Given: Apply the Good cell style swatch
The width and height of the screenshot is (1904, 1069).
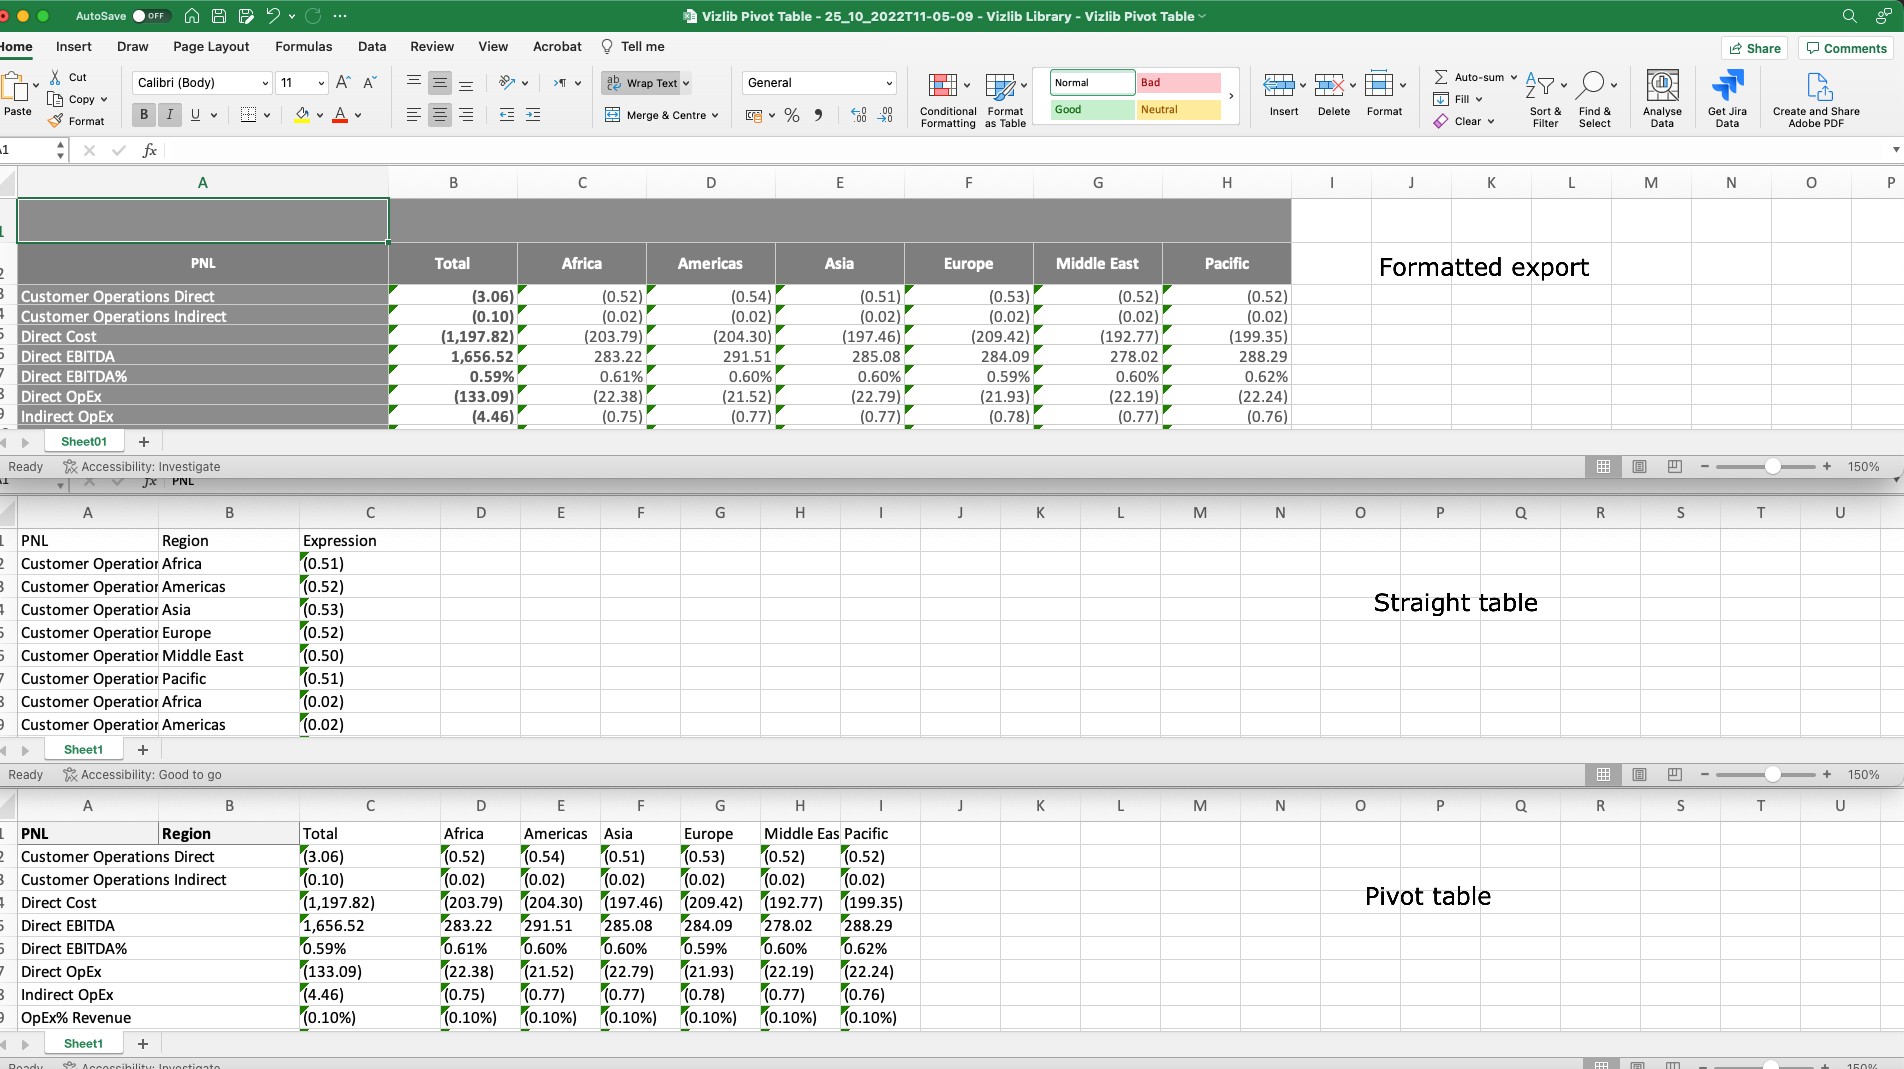Looking at the screenshot, I should point(1093,110).
